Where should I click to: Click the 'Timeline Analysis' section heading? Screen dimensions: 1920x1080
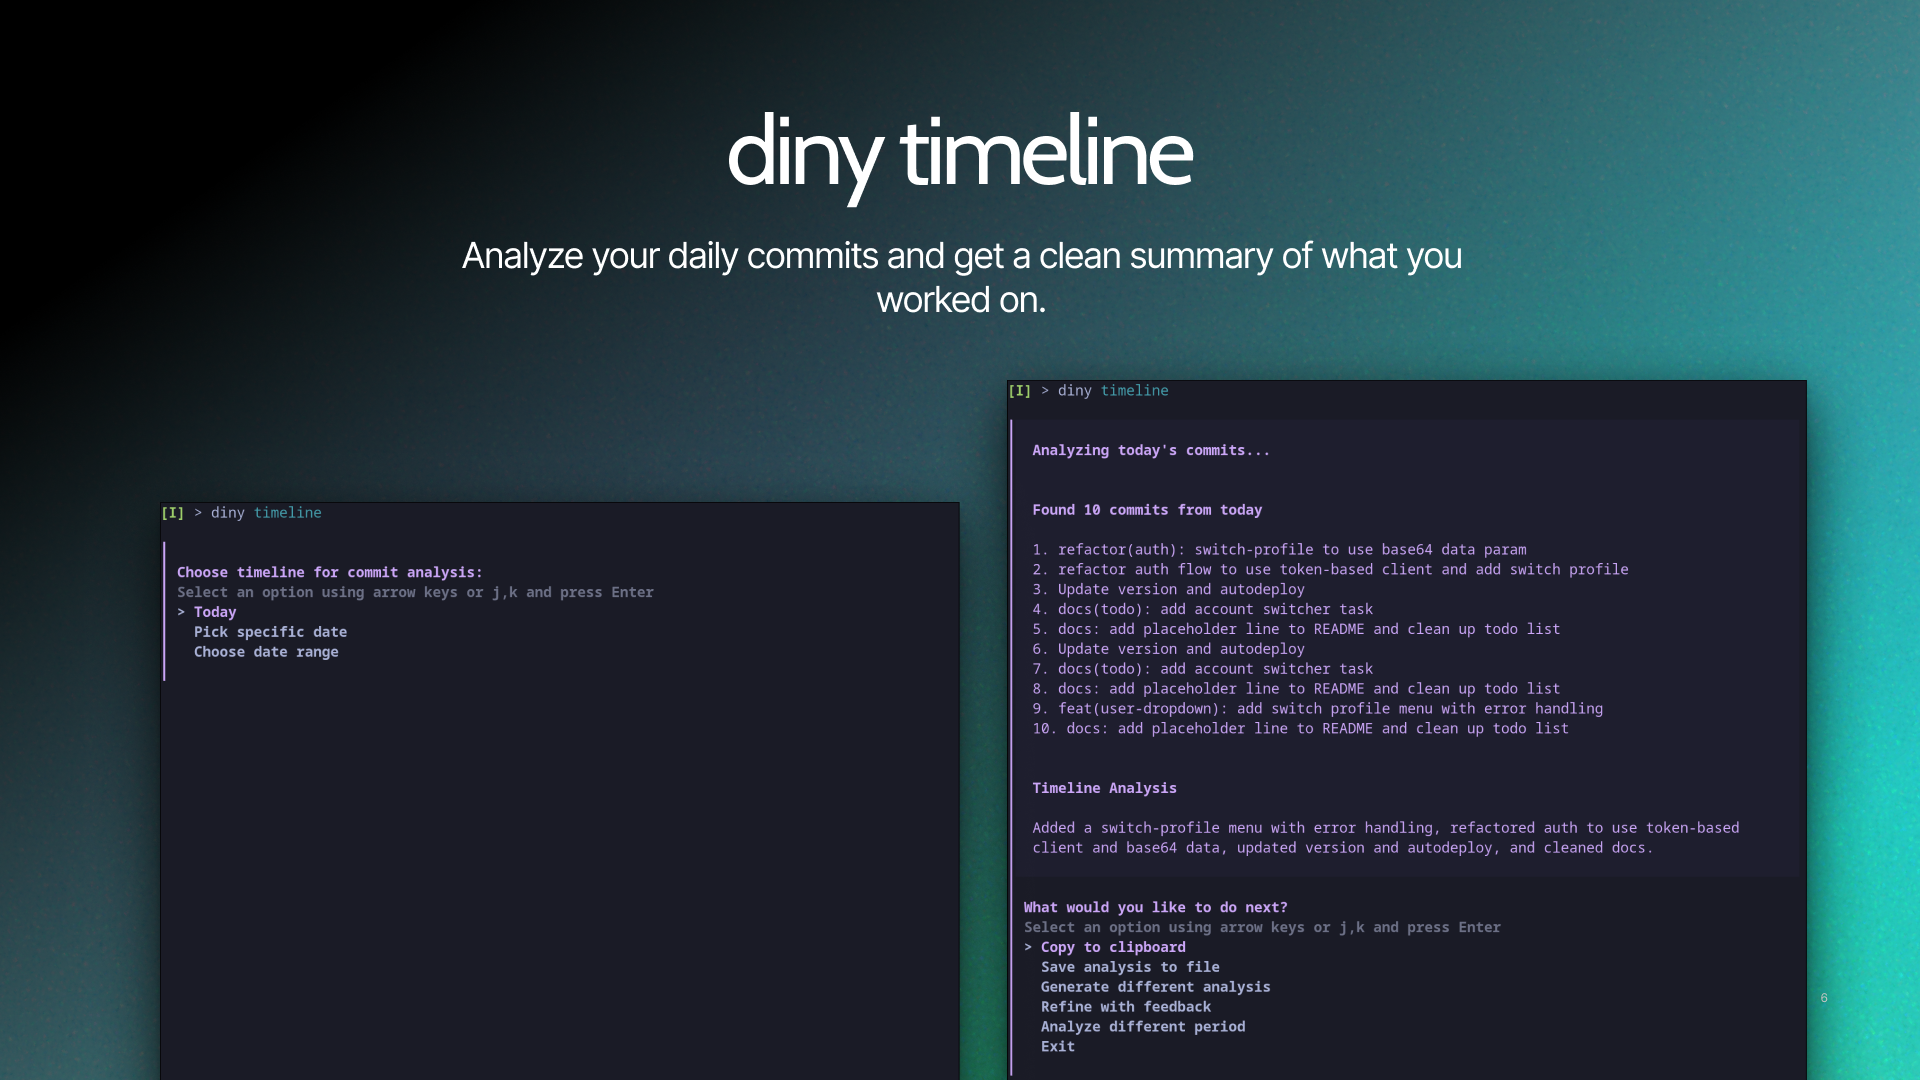pyautogui.click(x=1104, y=787)
